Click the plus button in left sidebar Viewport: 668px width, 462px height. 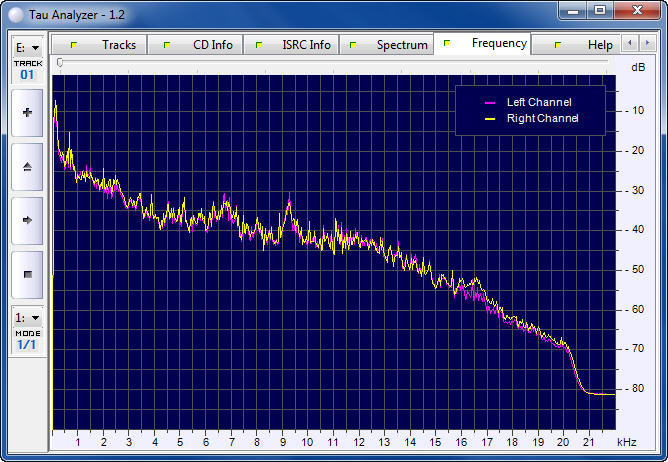pyautogui.click(x=27, y=113)
